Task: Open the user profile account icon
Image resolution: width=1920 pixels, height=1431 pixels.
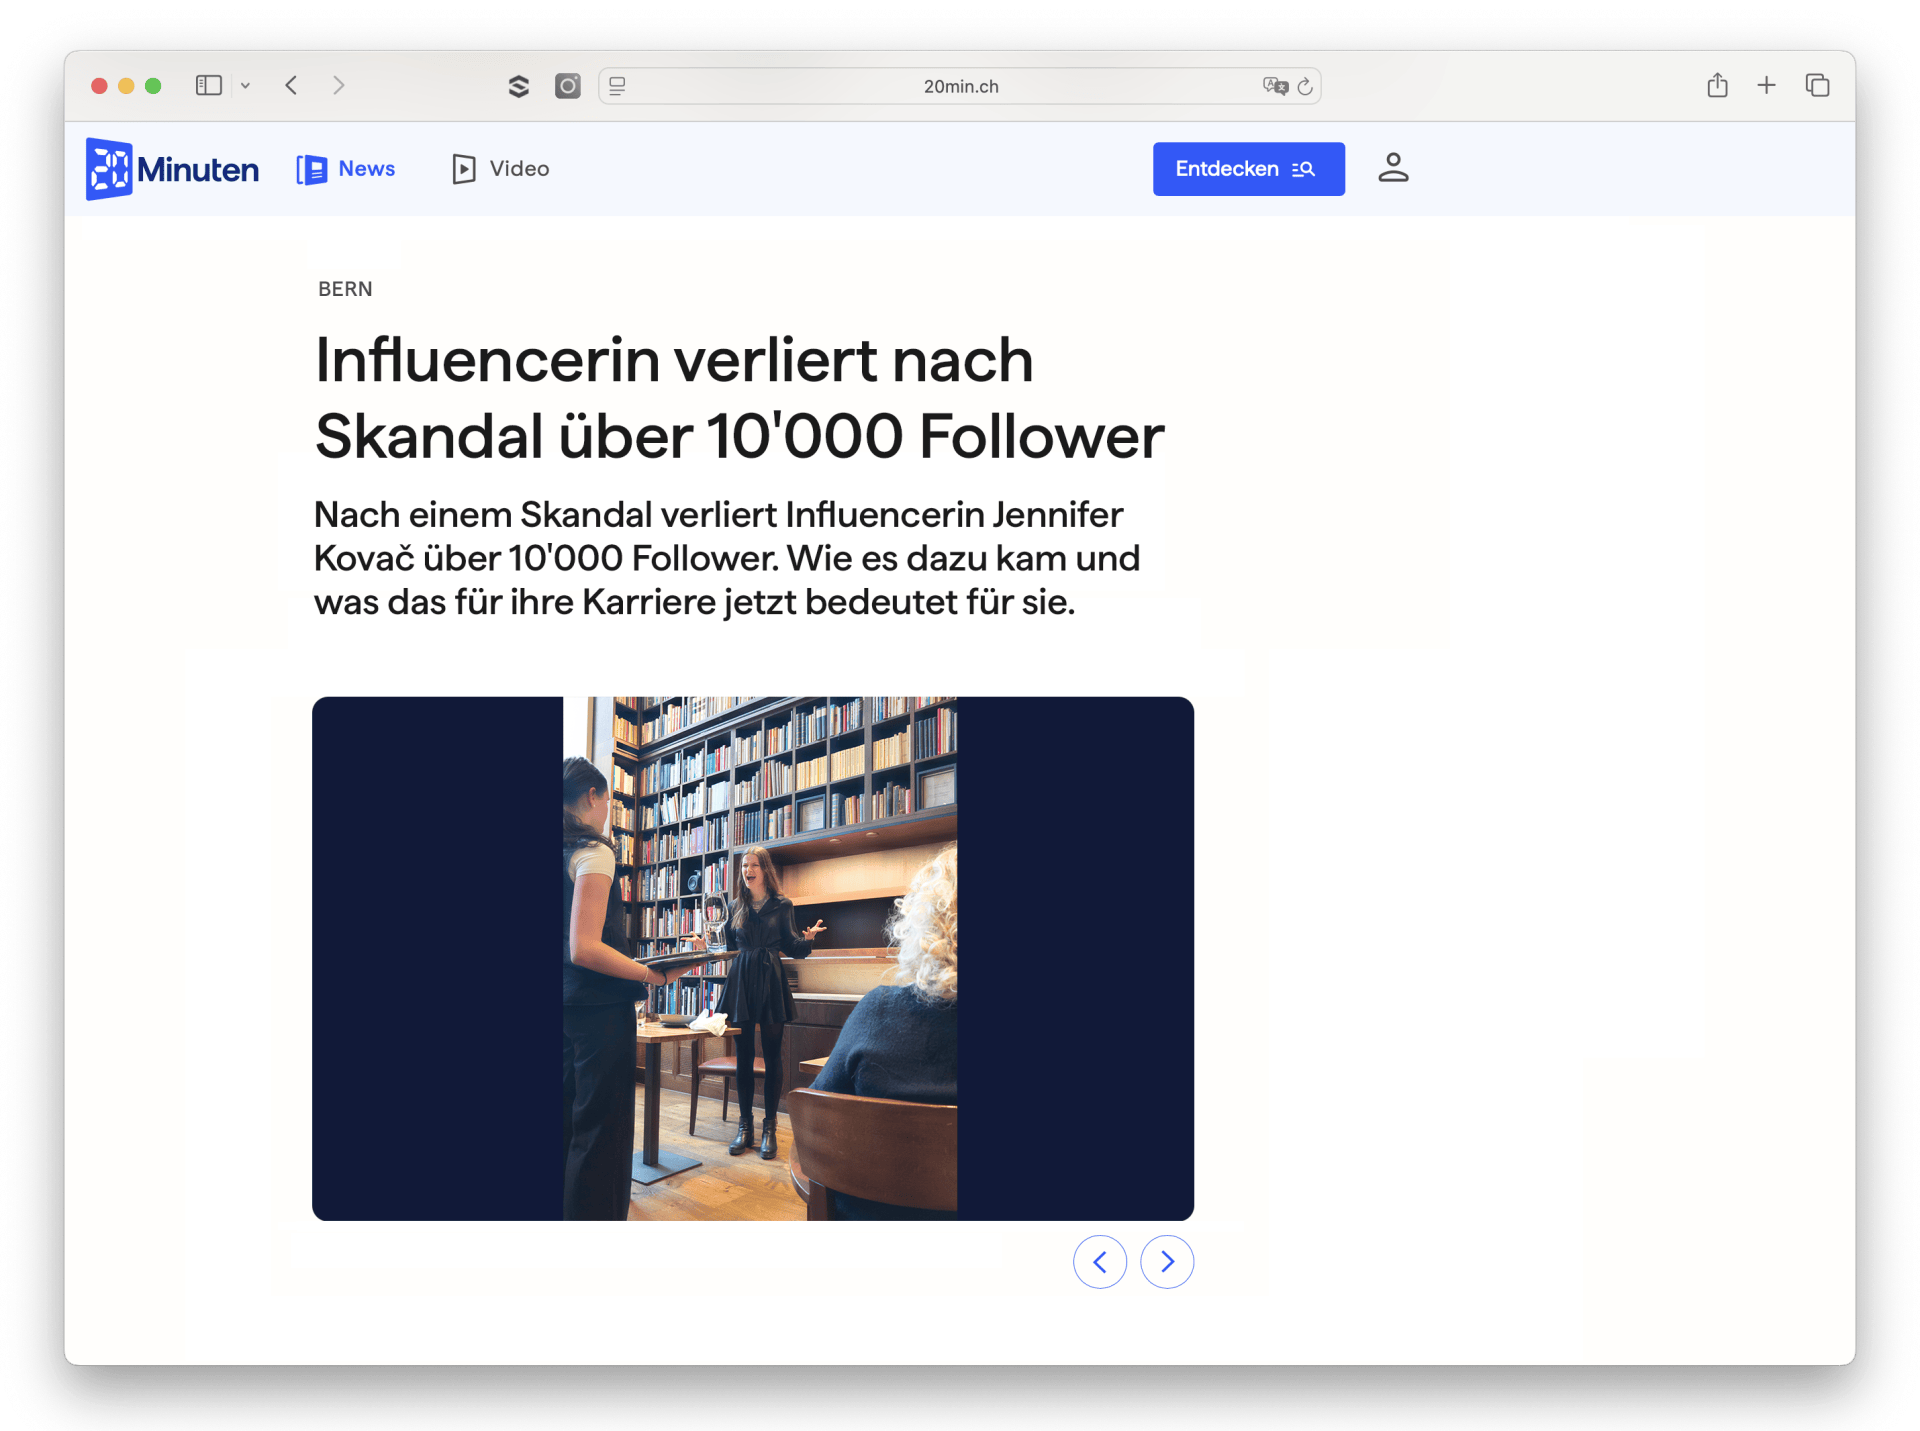Action: [1393, 169]
